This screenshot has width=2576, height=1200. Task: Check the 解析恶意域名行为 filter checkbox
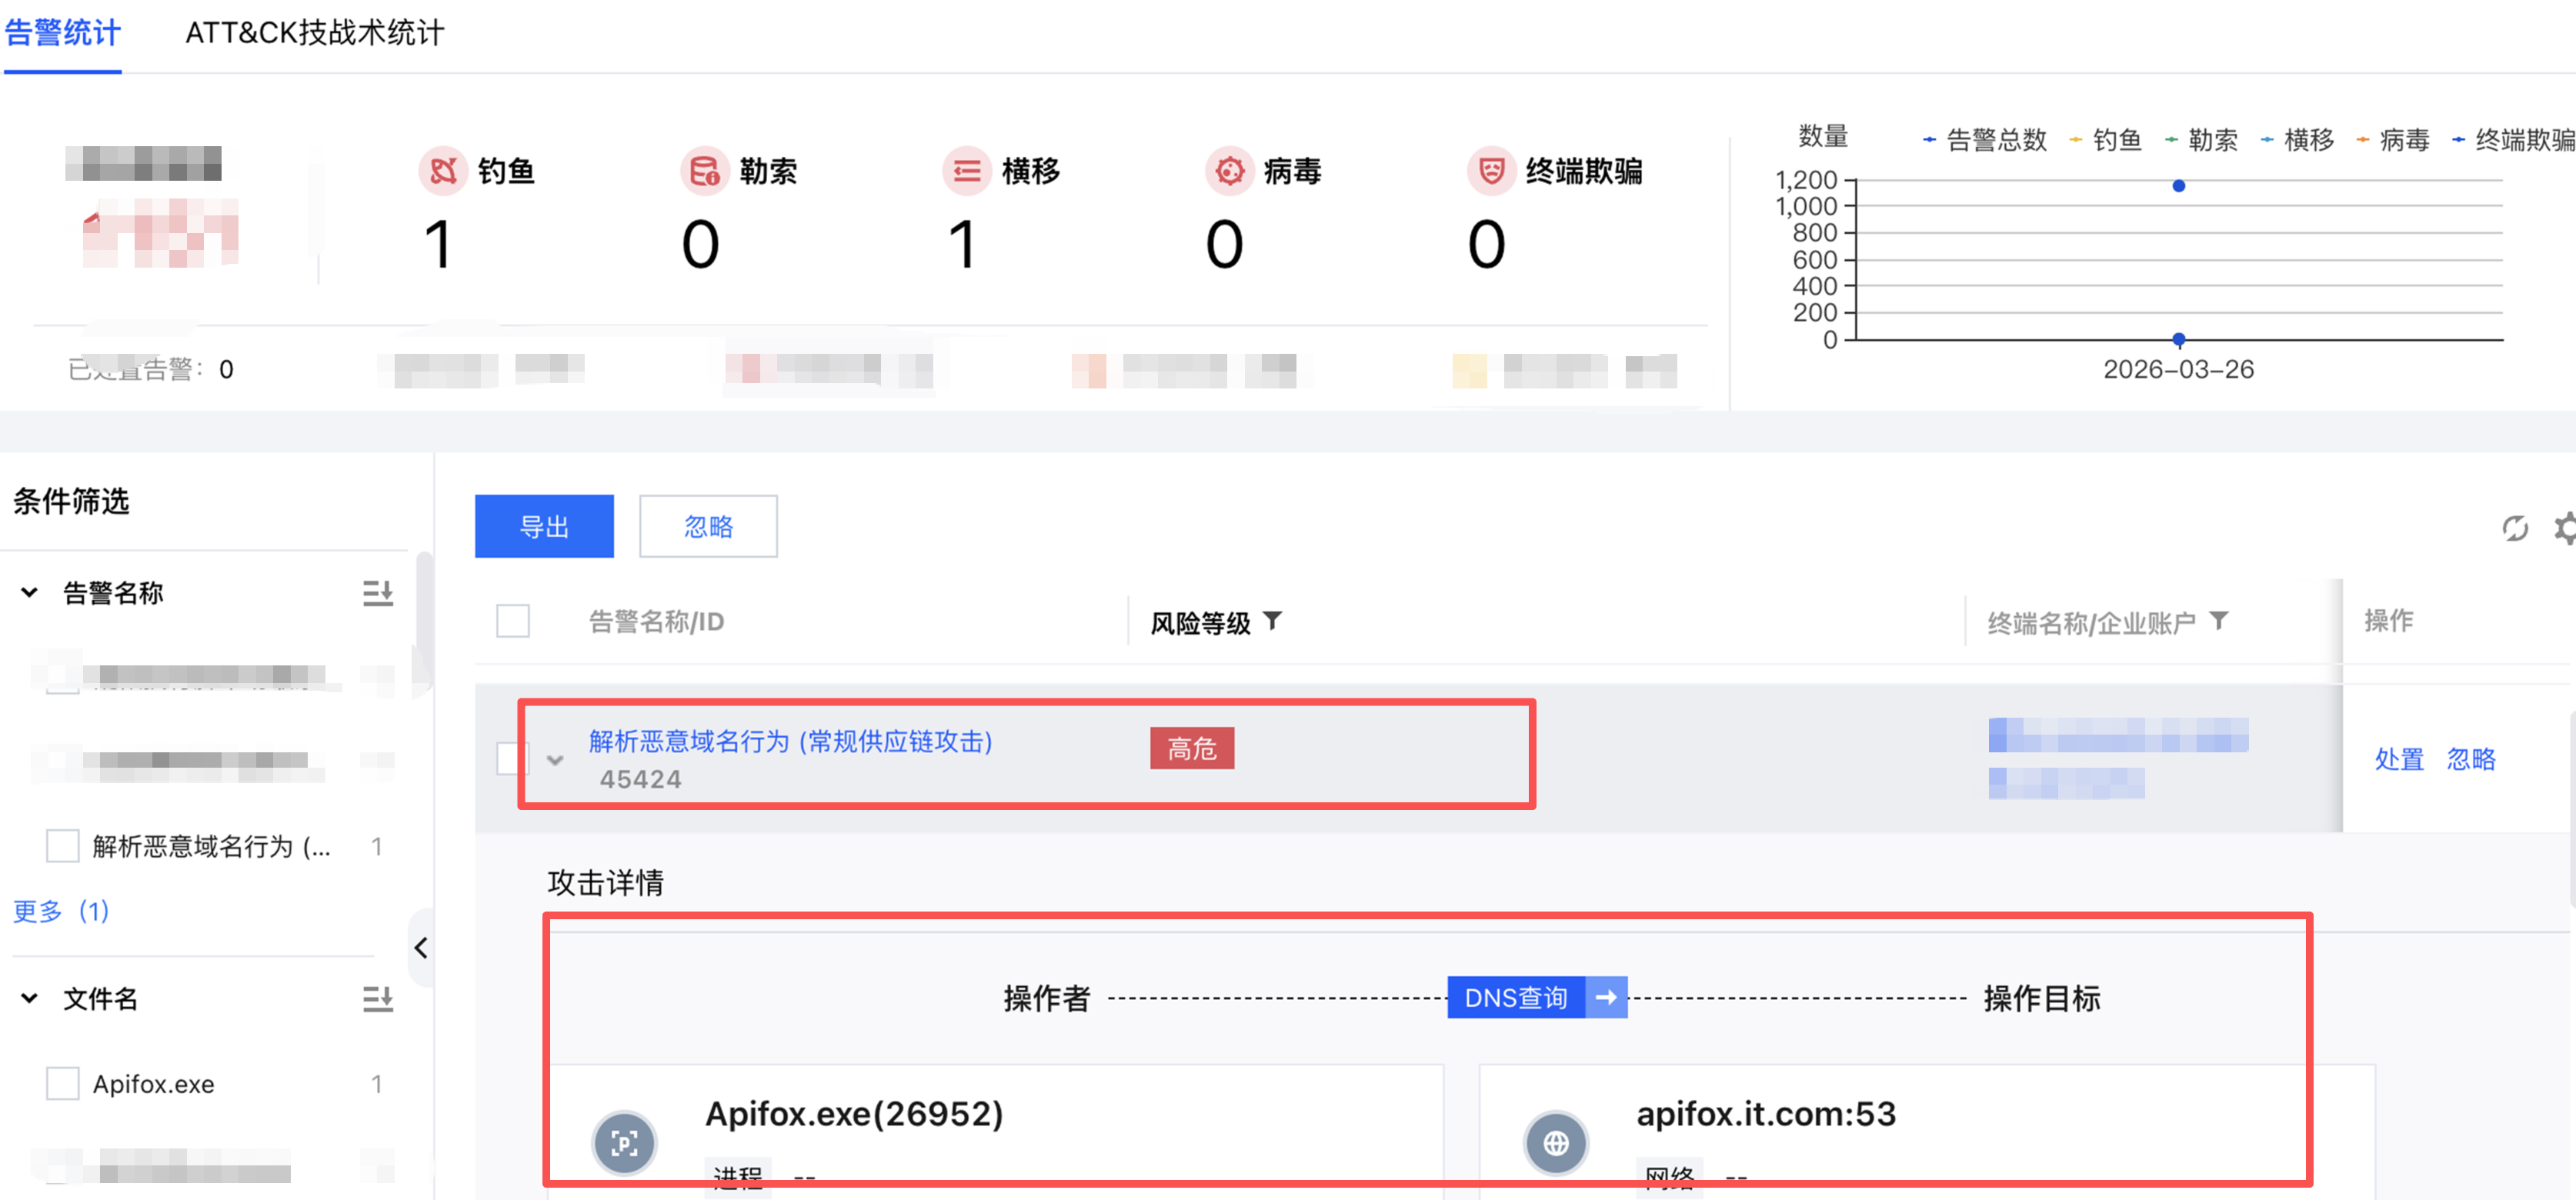click(63, 846)
